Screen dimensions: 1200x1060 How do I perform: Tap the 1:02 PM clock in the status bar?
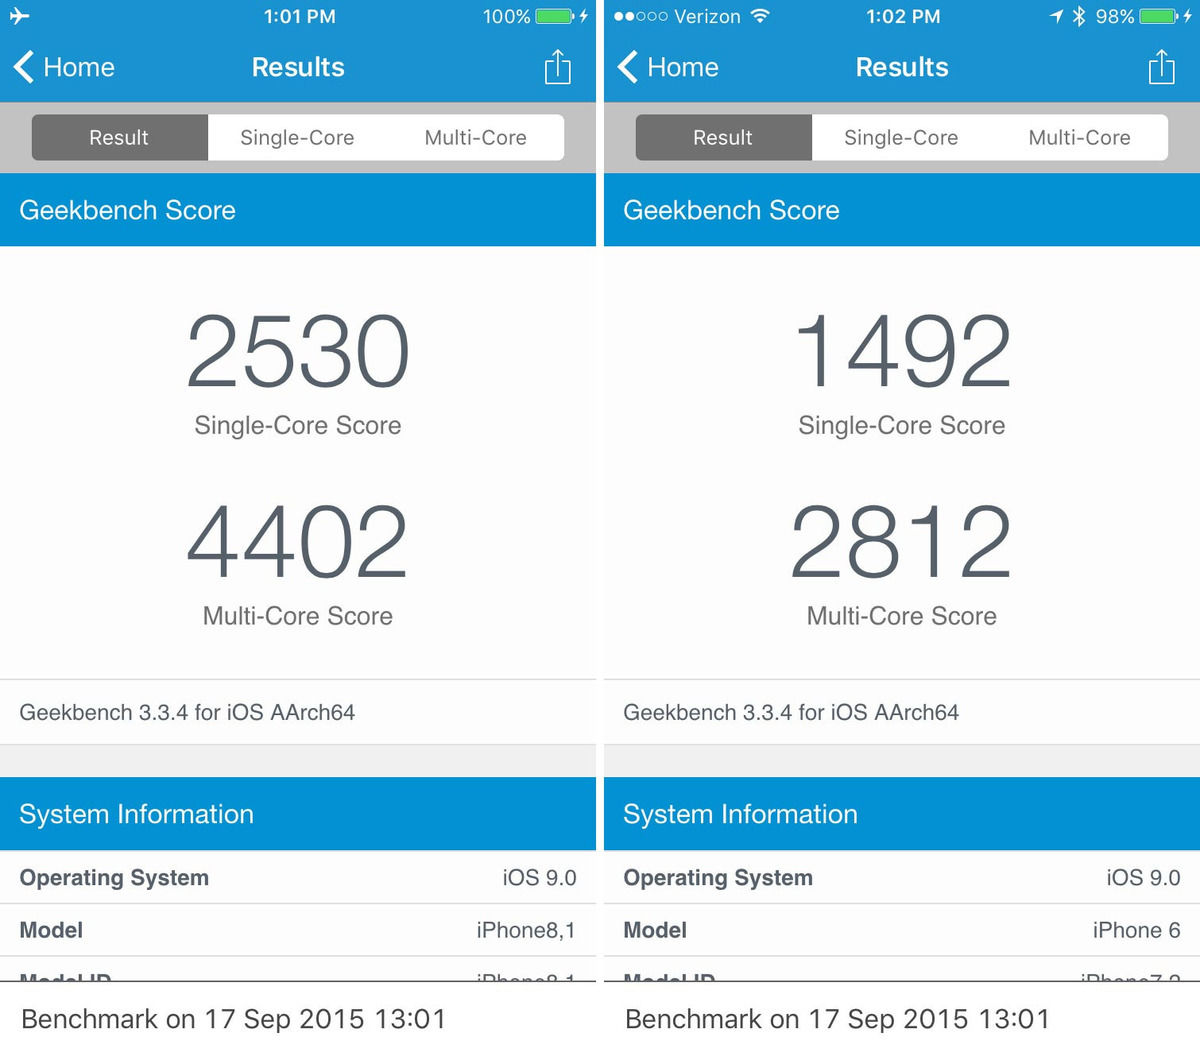point(903,16)
